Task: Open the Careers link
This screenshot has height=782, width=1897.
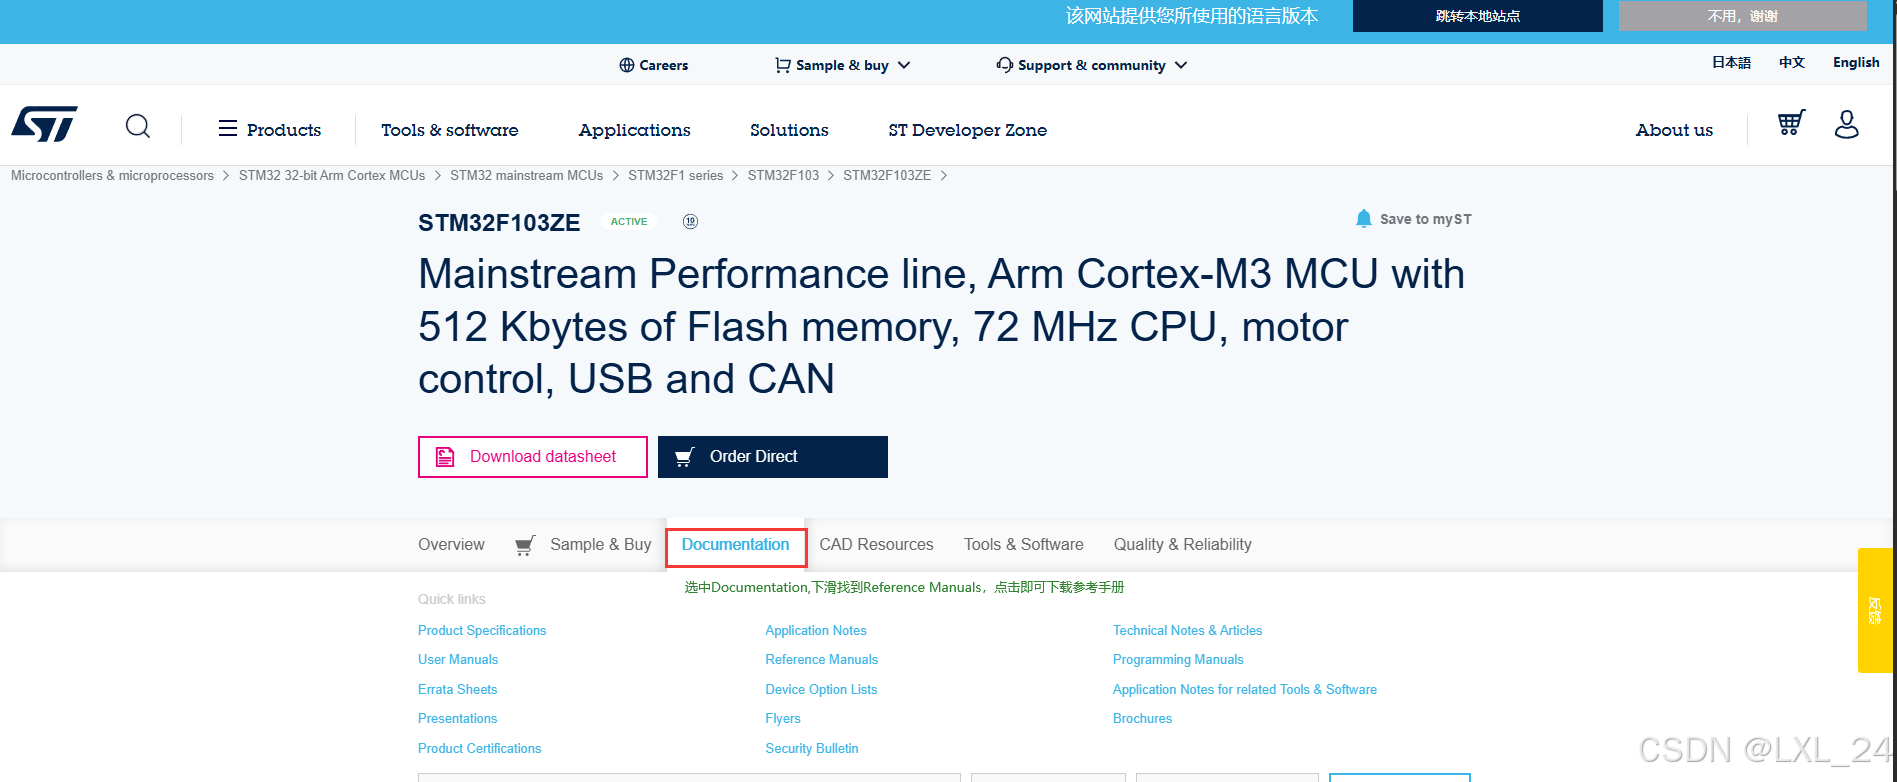Action: coord(664,65)
